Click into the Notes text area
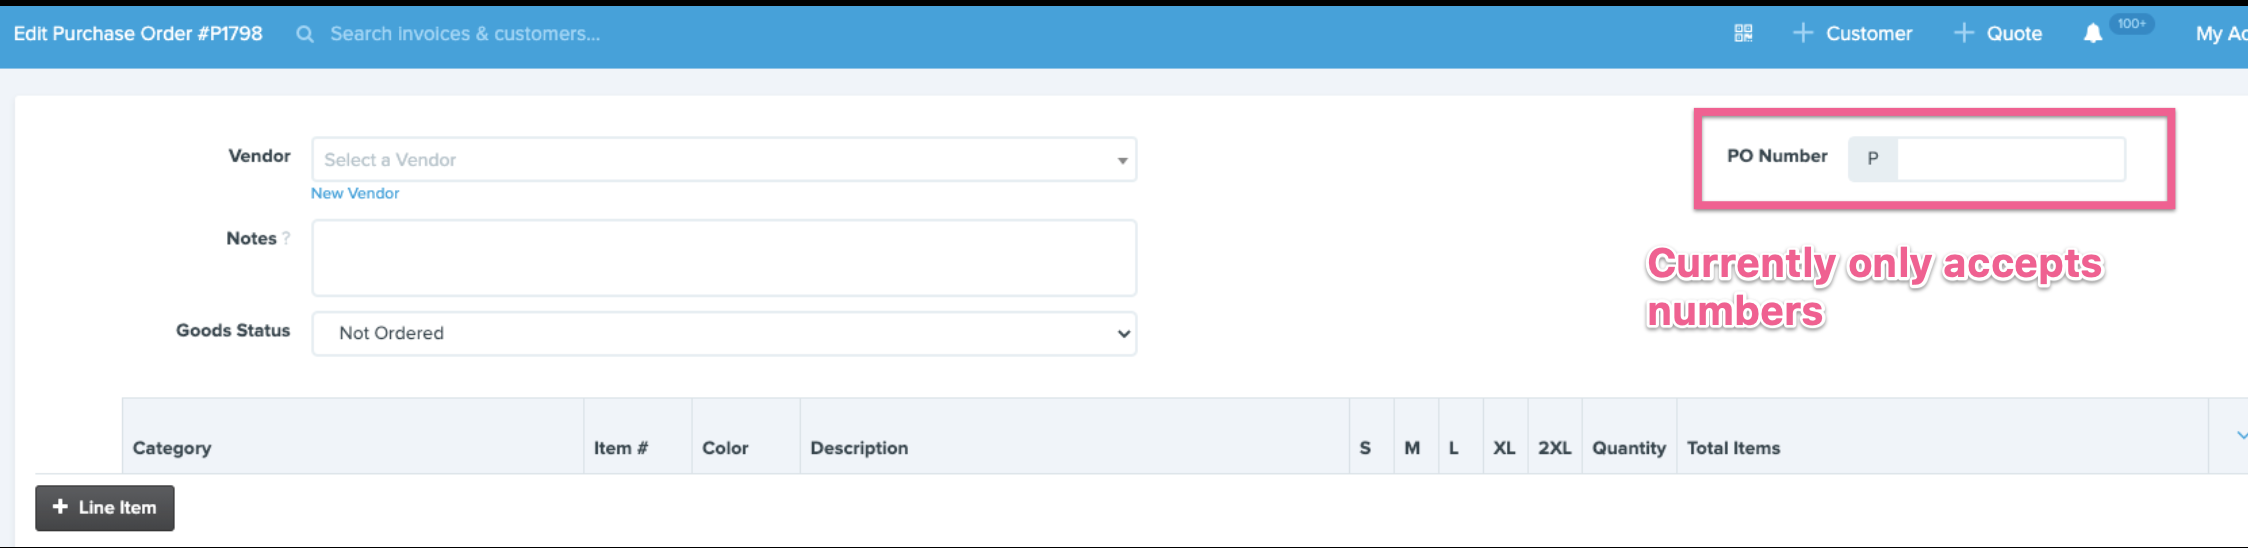 724,258
